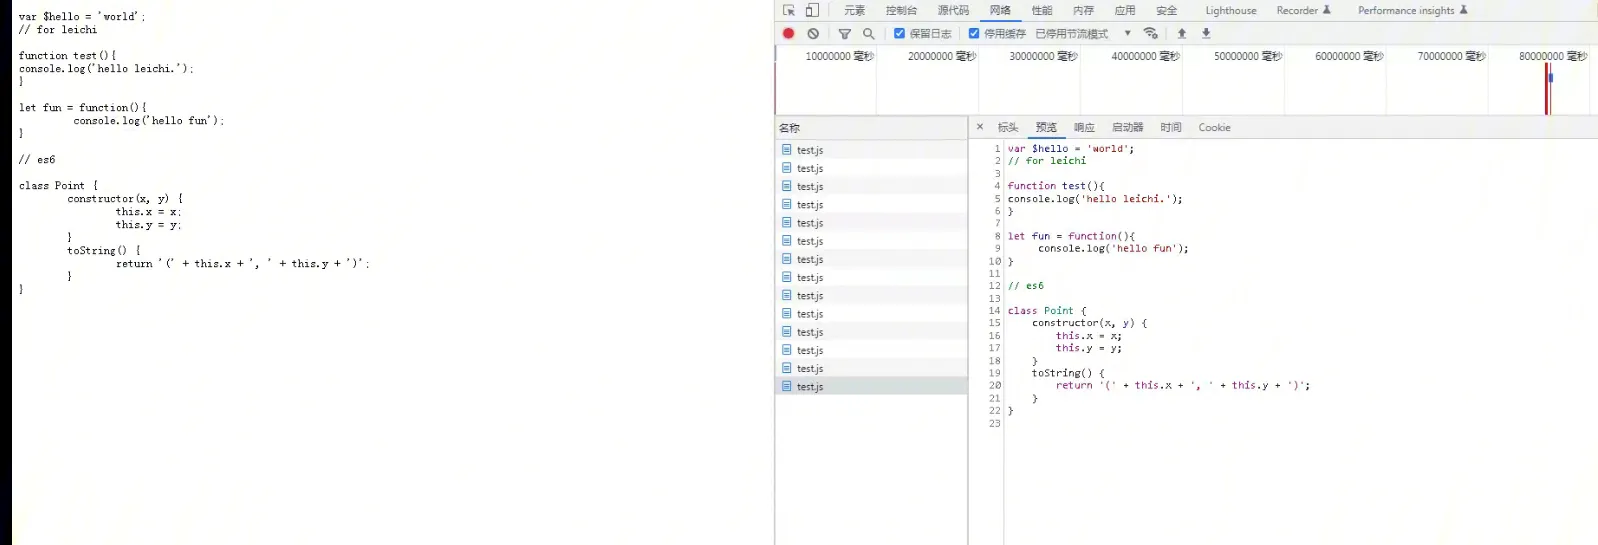Select the last test.js request
Image resolution: width=1598 pixels, height=545 pixels.
(810, 386)
